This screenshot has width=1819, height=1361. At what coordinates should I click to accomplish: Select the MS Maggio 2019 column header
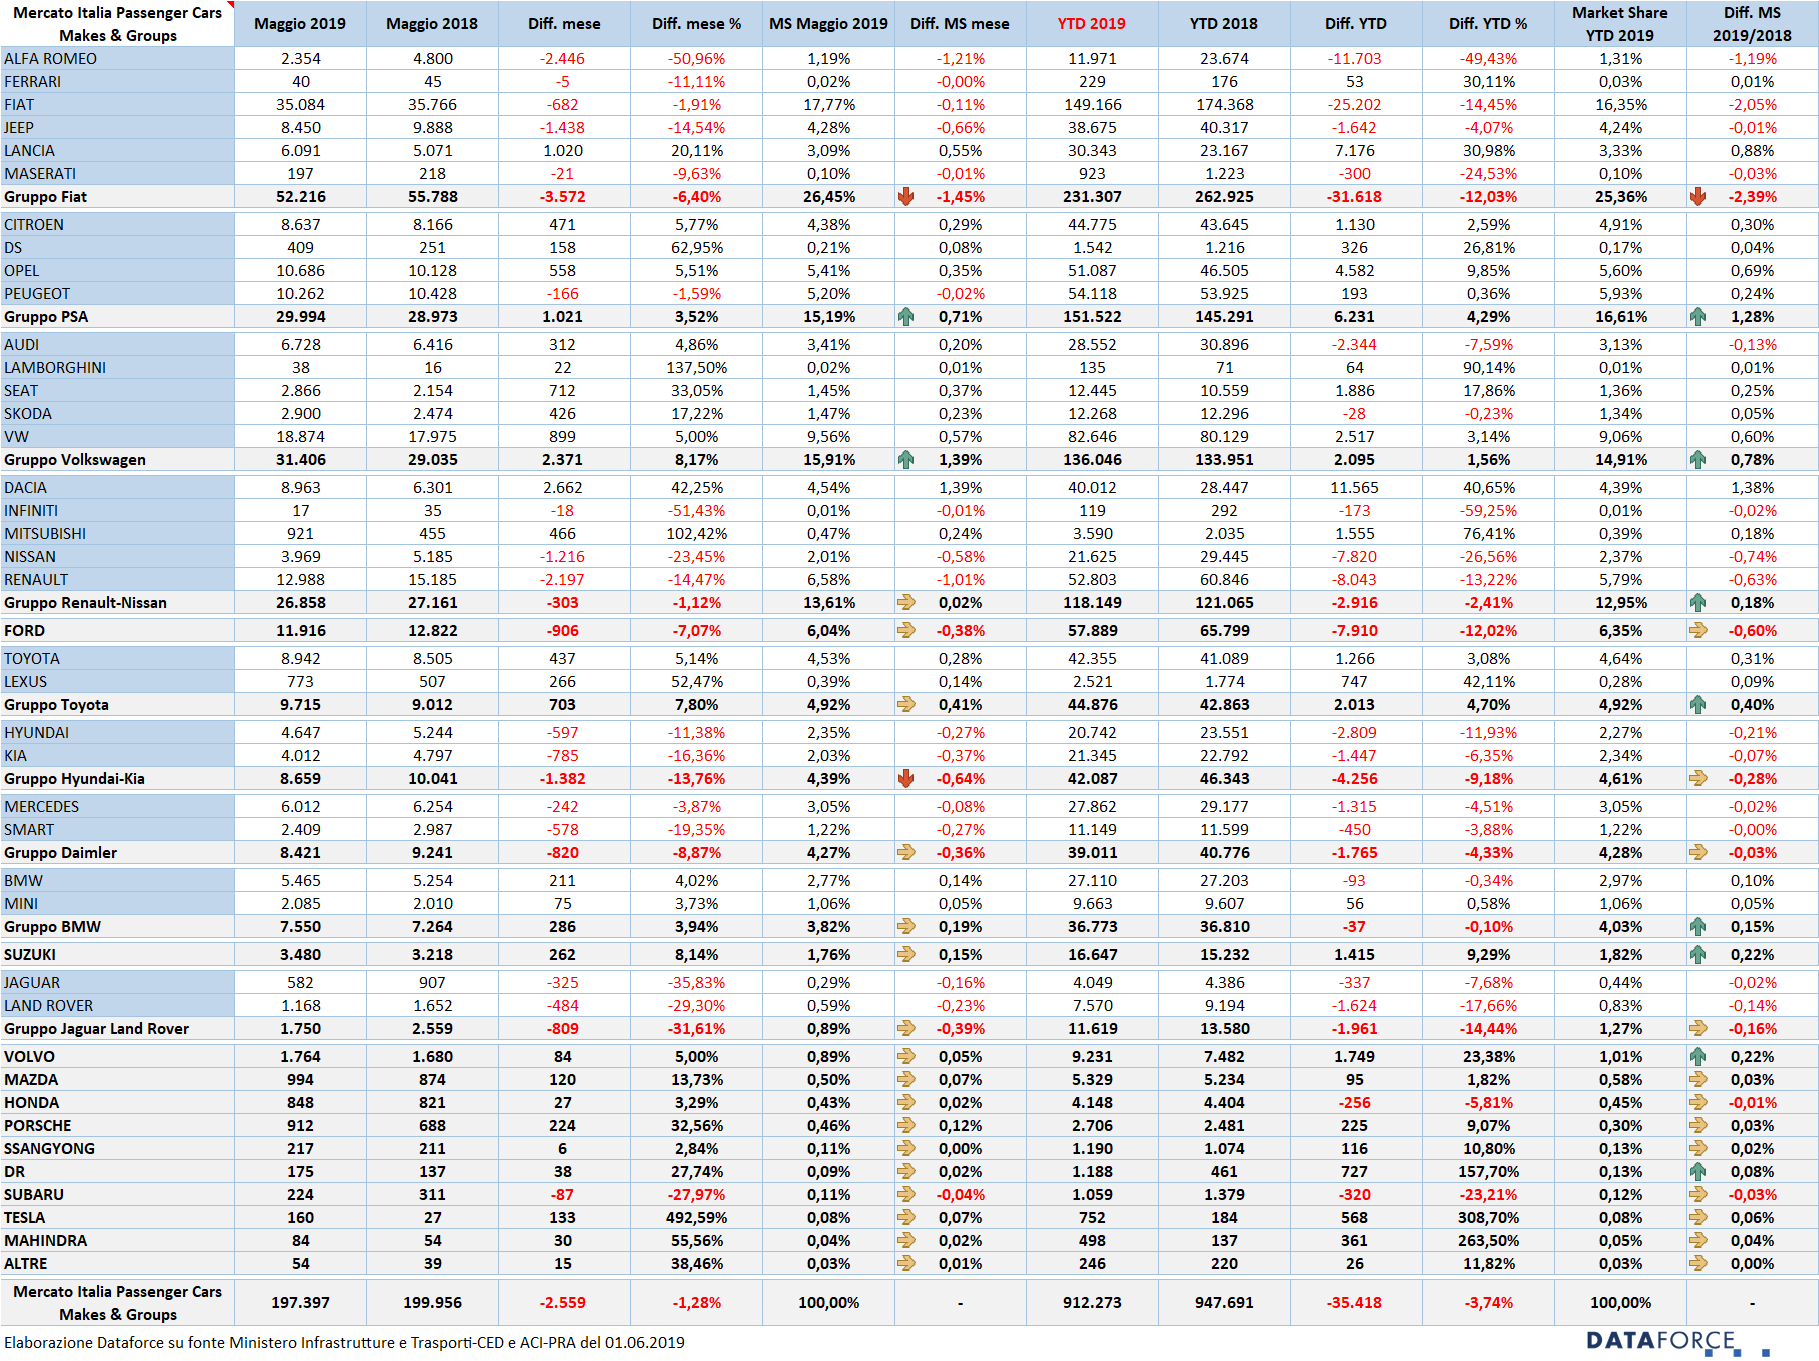pos(828,24)
